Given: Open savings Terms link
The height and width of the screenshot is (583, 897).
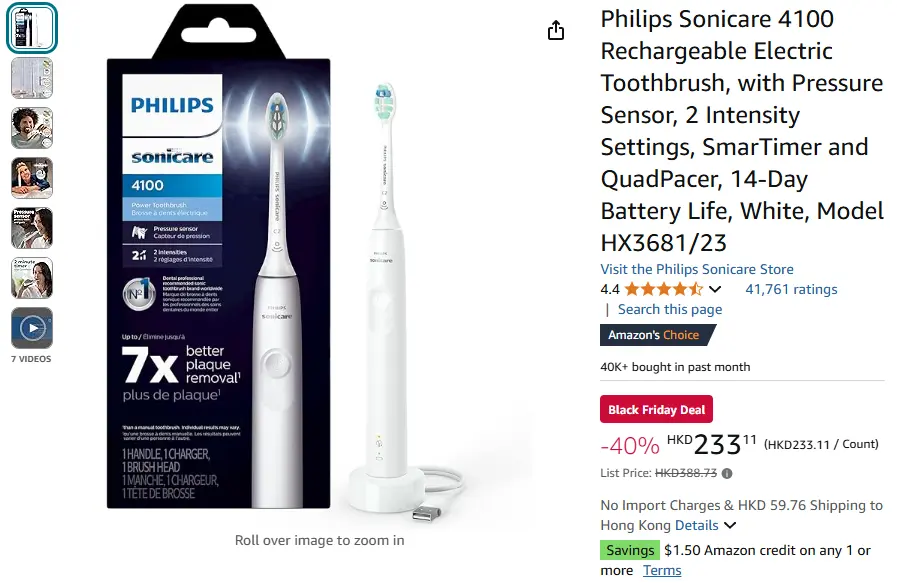Looking at the screenshot, I should 662,570.
